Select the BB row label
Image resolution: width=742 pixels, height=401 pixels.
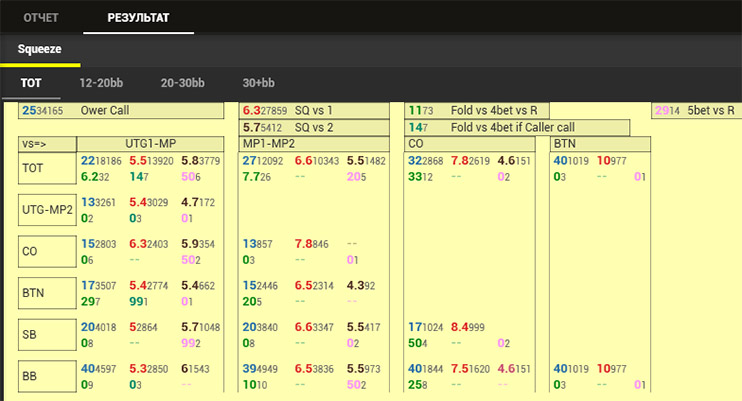tap(47, 376)
